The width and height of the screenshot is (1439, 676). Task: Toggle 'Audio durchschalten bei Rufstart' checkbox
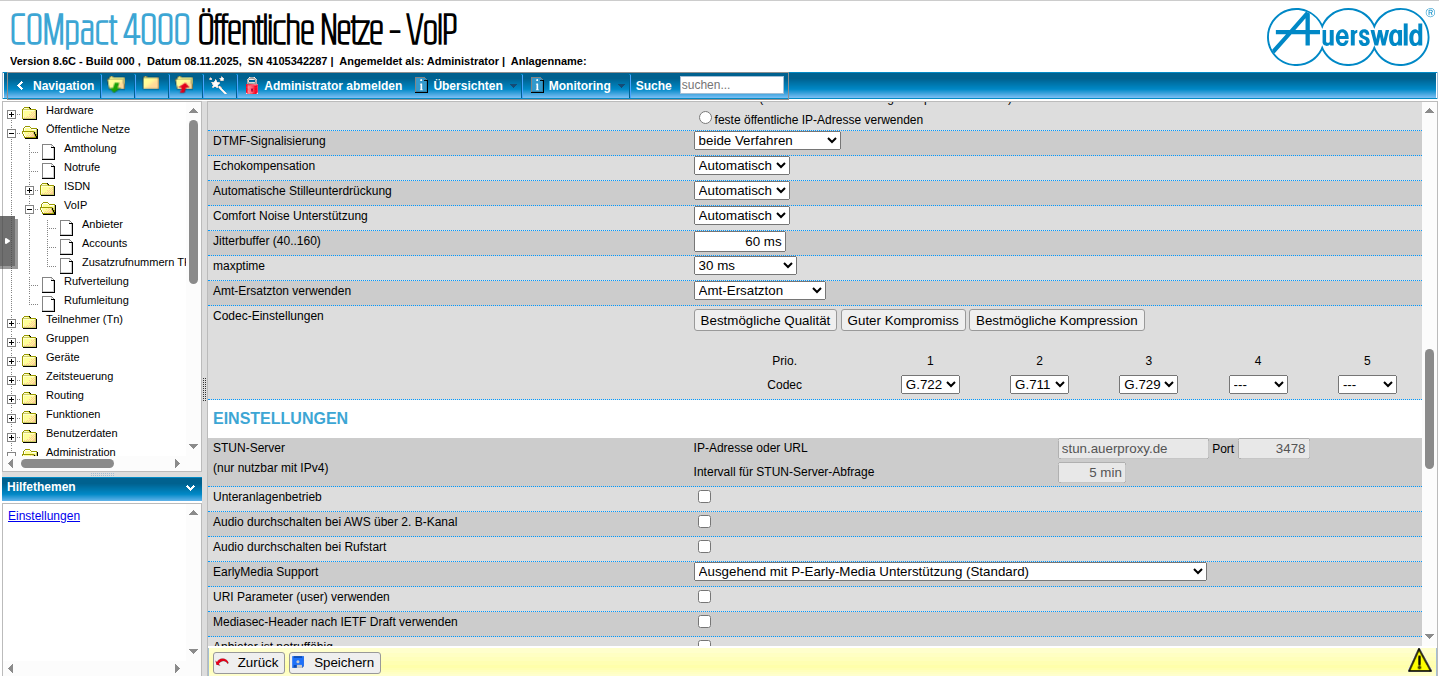pos(705,547)
